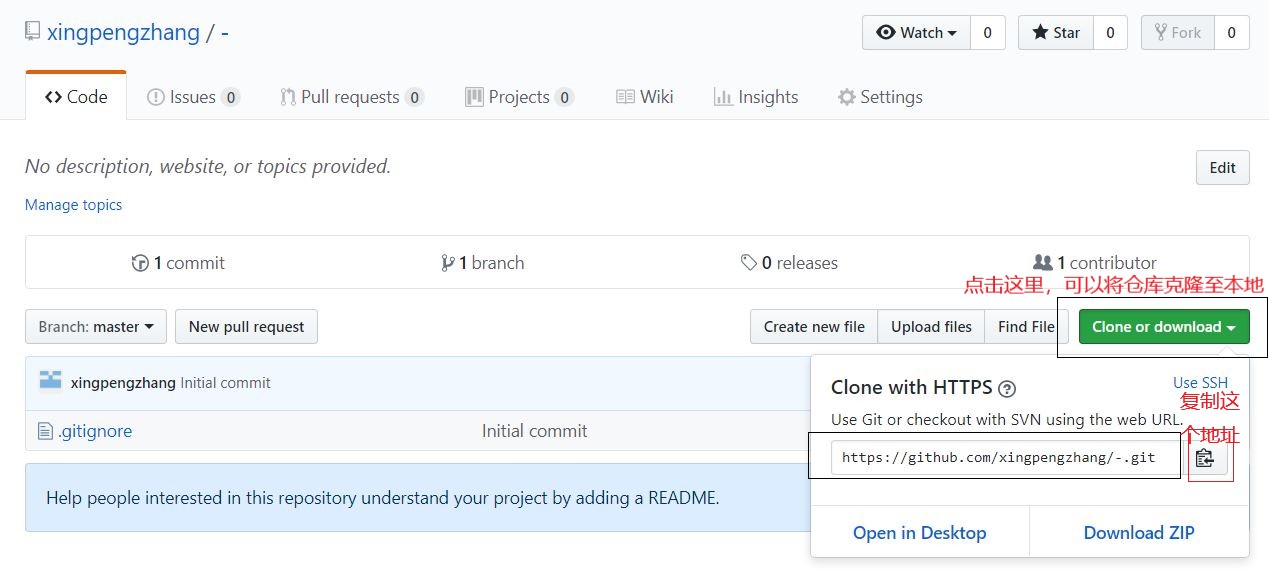This screenshot has width=1269, height=575.
Task: Click the branch icon next to 1 branch
Action: click(x=447, y=263)
